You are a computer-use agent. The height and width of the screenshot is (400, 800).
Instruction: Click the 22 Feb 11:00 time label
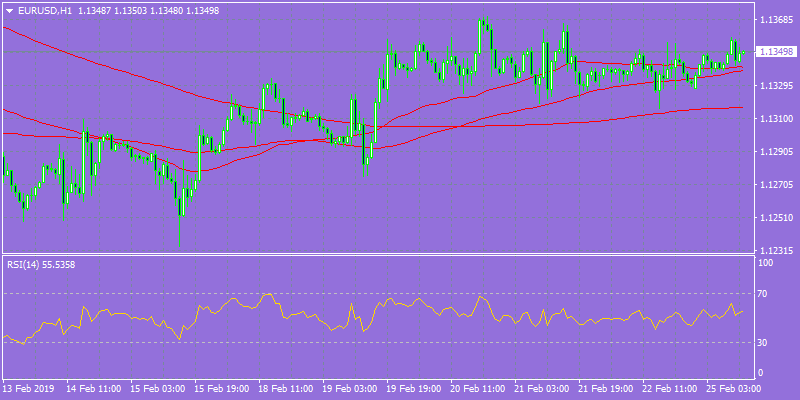click(670, 389)
